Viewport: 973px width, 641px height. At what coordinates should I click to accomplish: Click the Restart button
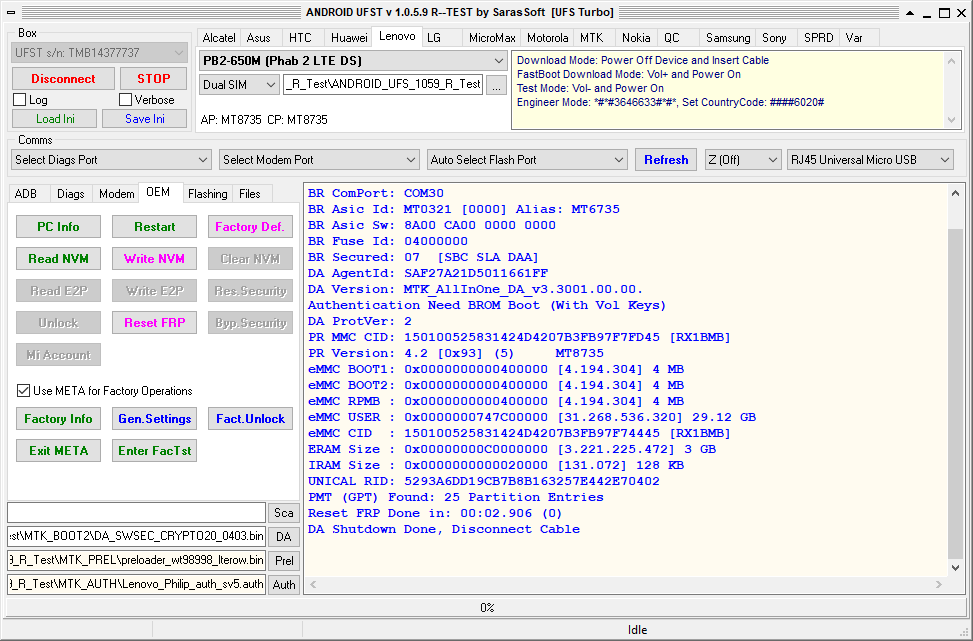coord(155,226)
